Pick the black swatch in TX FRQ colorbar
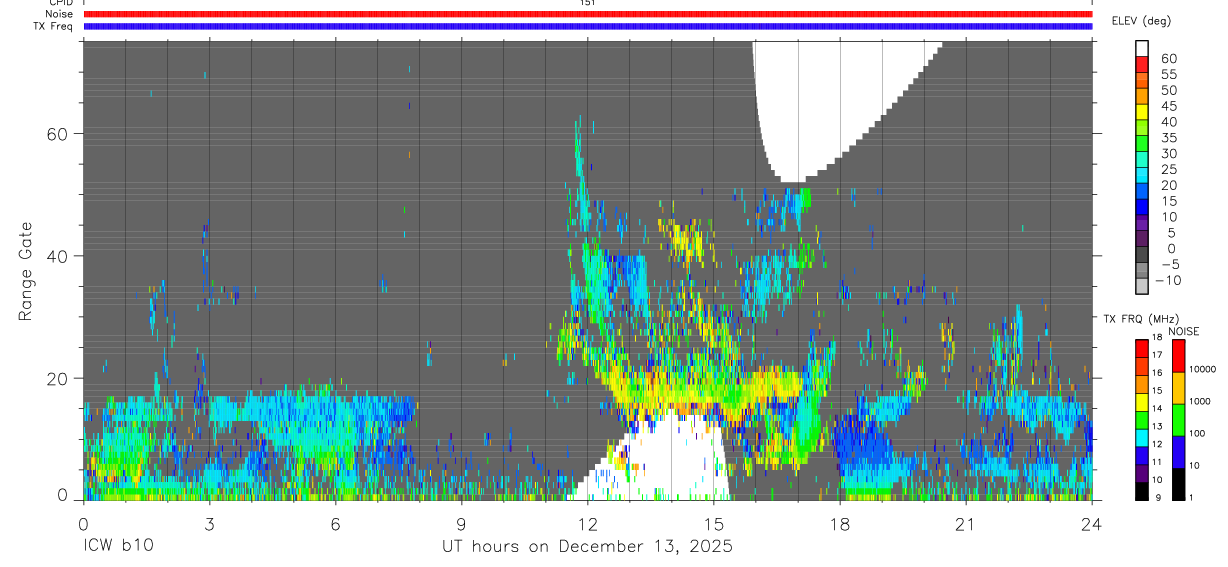 (x=1142, y=490)
